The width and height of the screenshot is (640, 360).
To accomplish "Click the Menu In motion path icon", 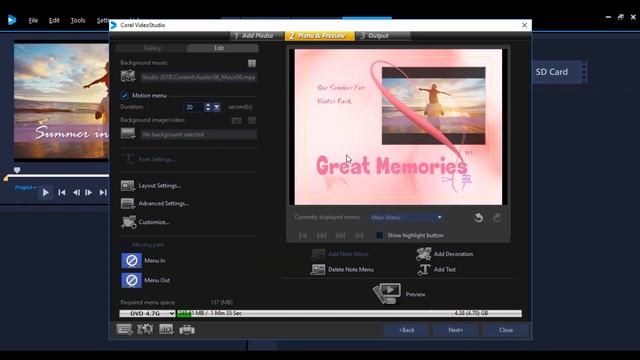I will tap(131, 260).
